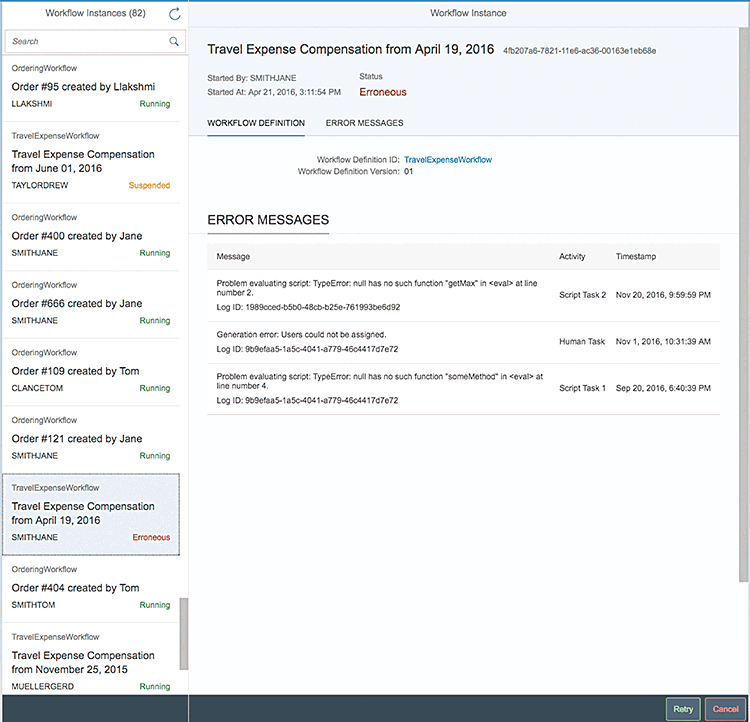Click the search magnifier icon
Image resolution: width=750 pixels, height=722 pixels.
[x=174, y=41]
